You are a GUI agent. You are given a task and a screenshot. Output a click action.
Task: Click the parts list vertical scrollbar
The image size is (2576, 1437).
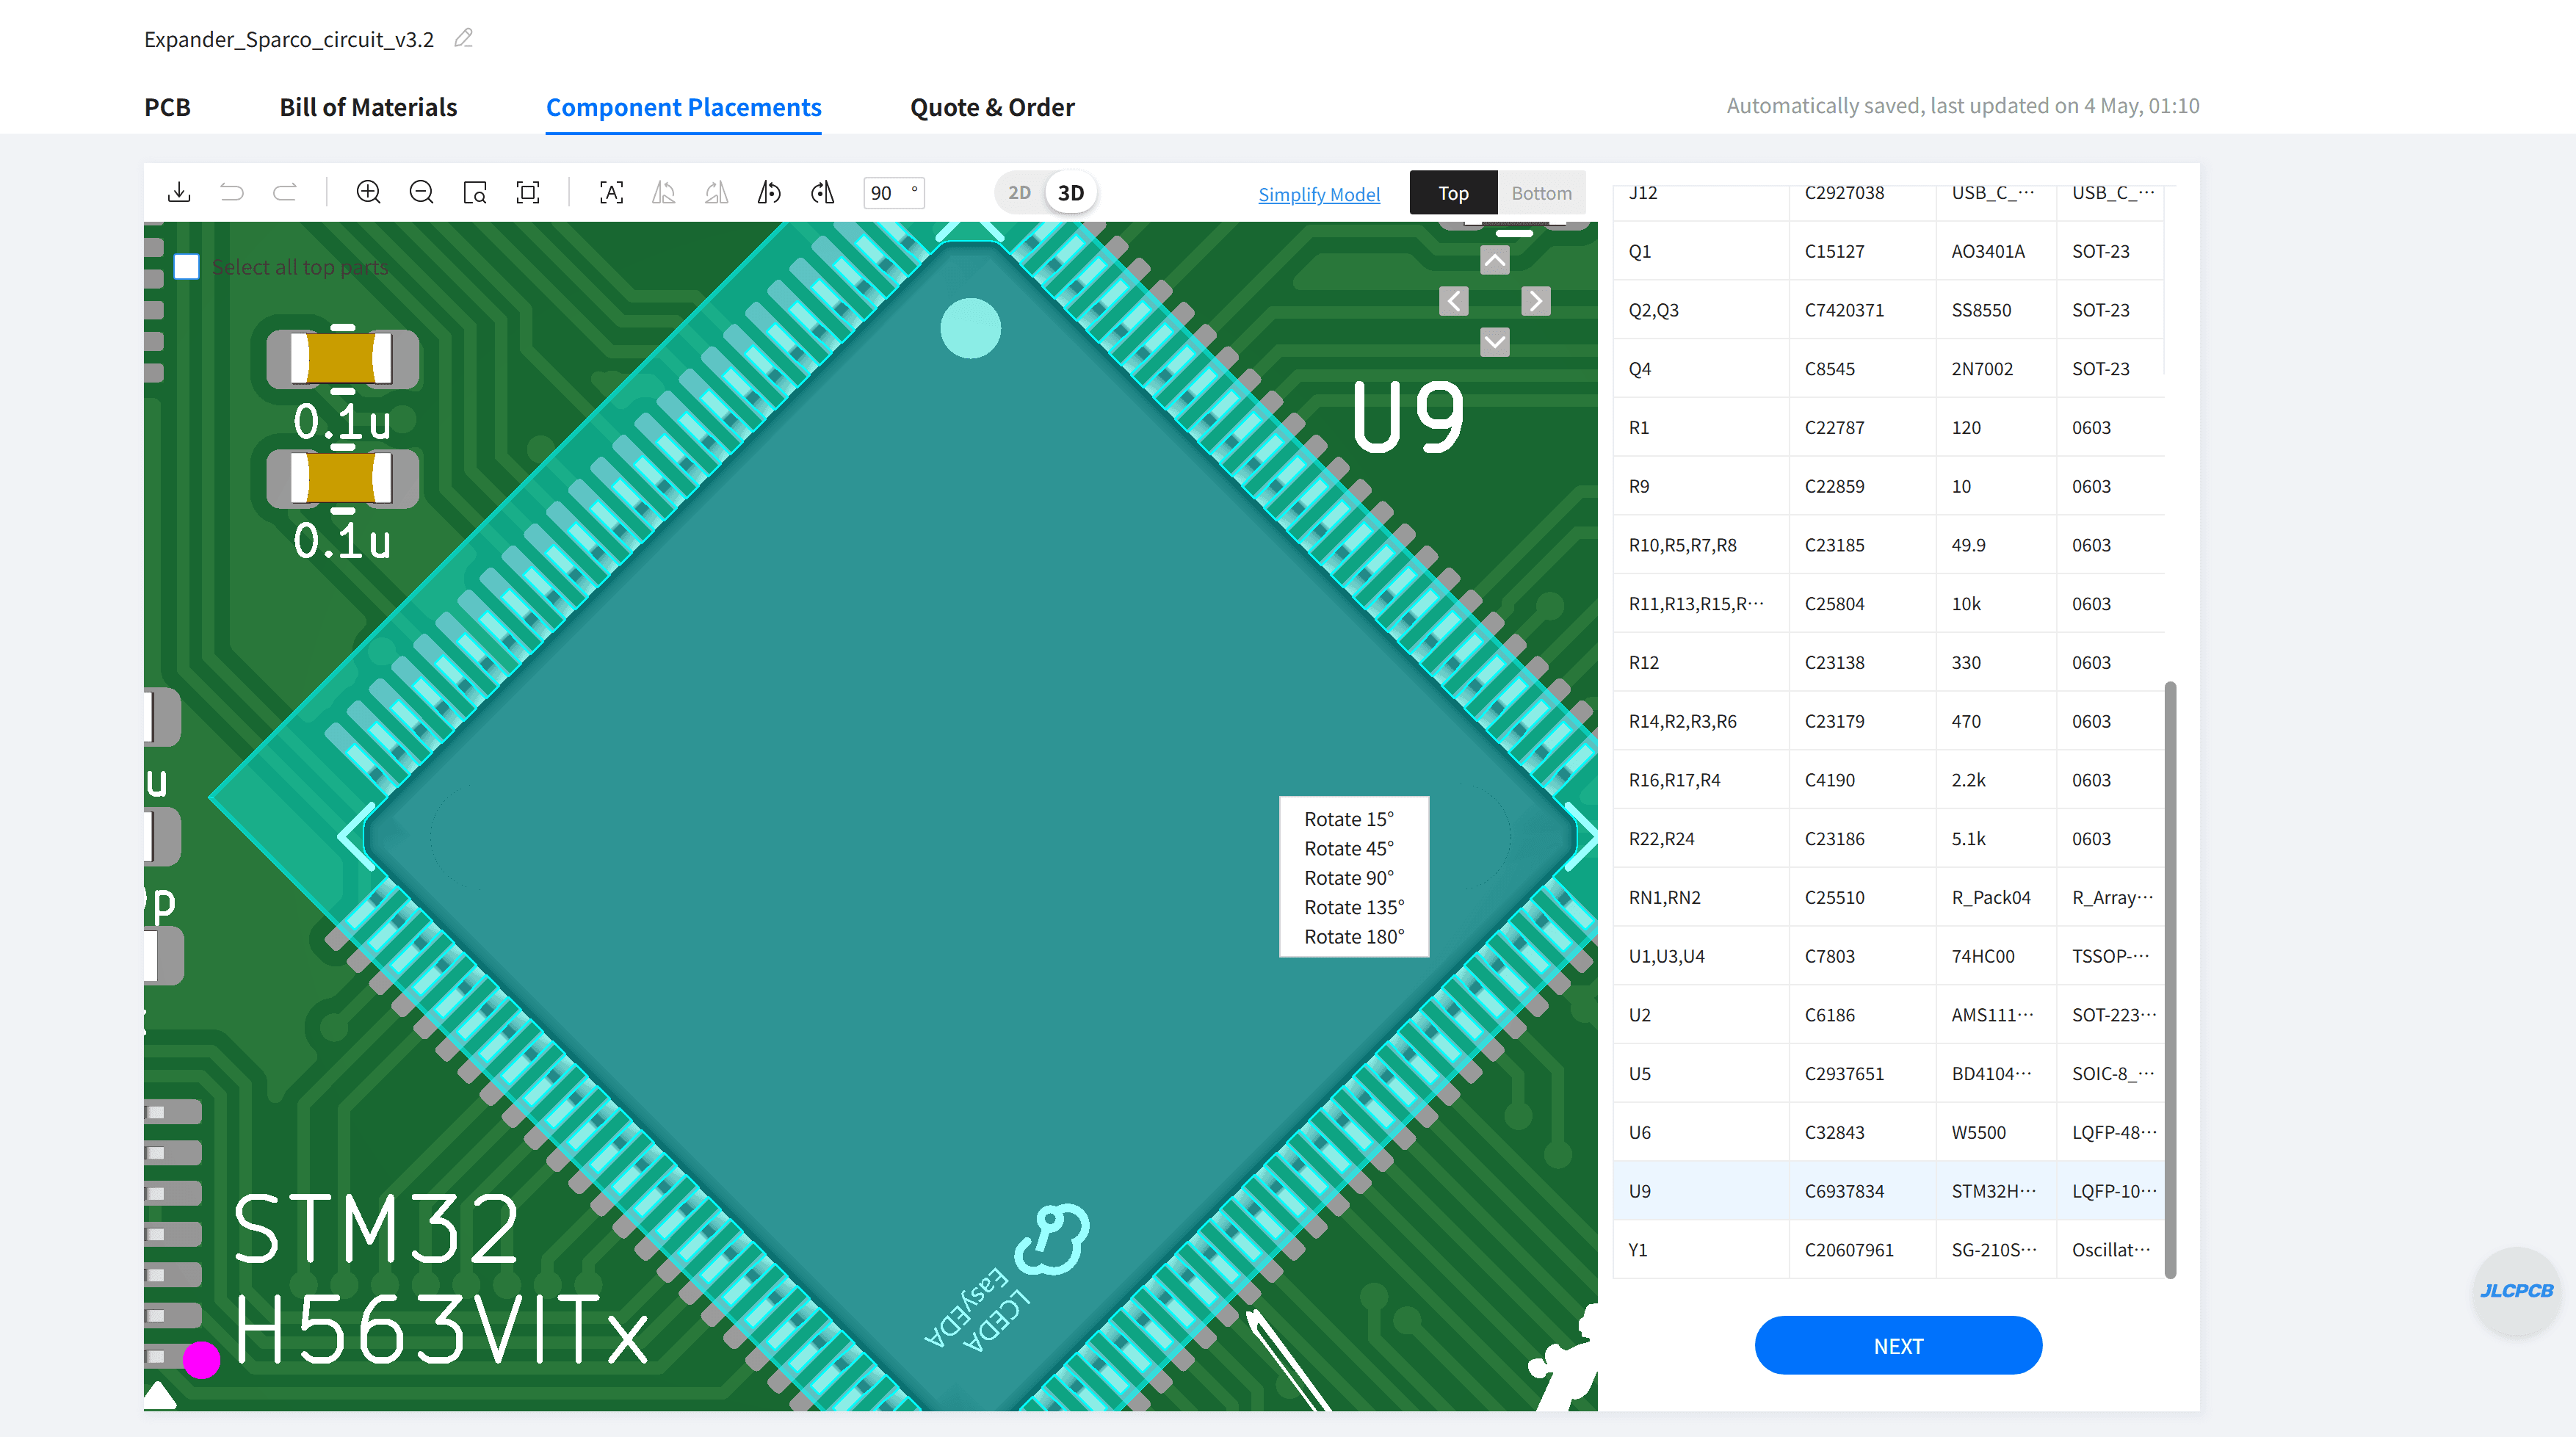click(2170, 980)
